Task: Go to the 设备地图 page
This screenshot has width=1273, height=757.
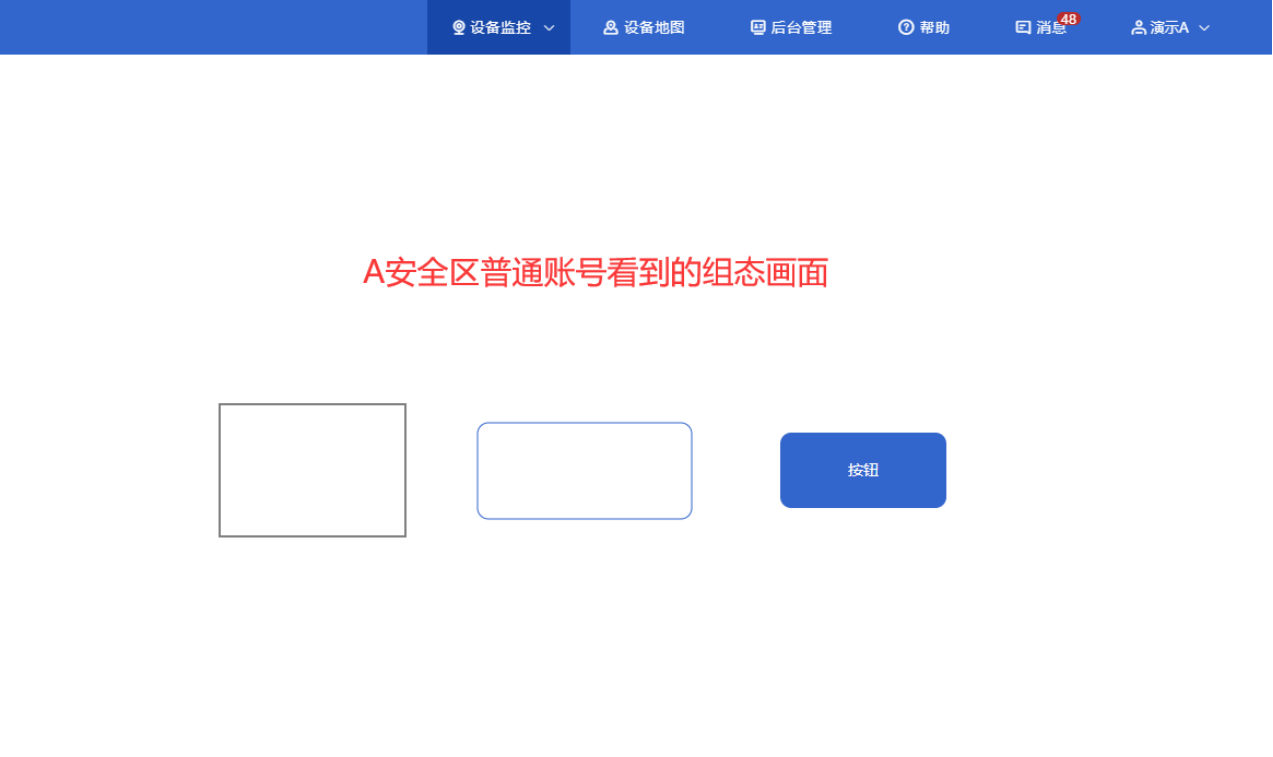Action: (x=654, y=28)
